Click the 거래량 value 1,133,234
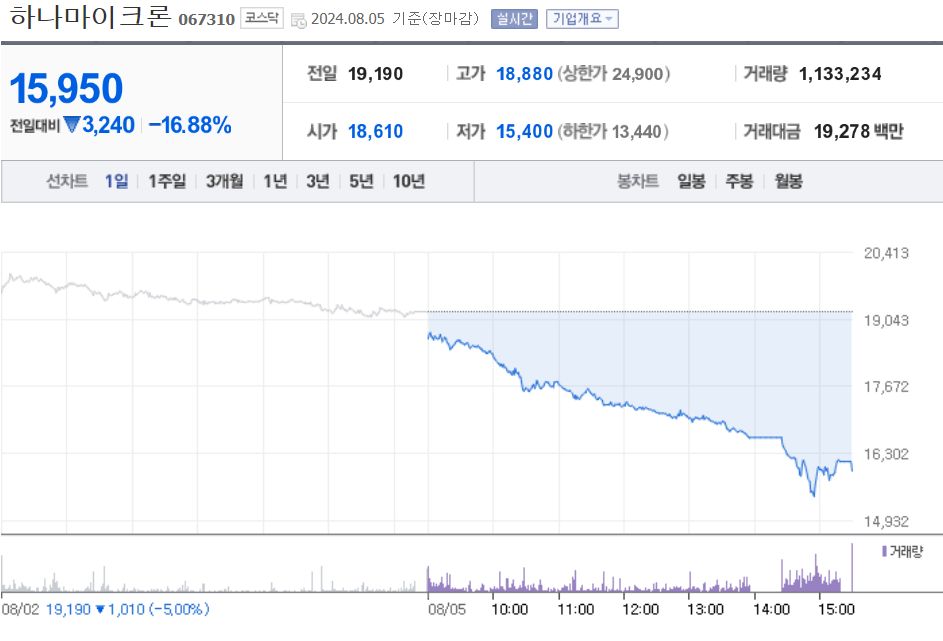 tap(840, 74)
